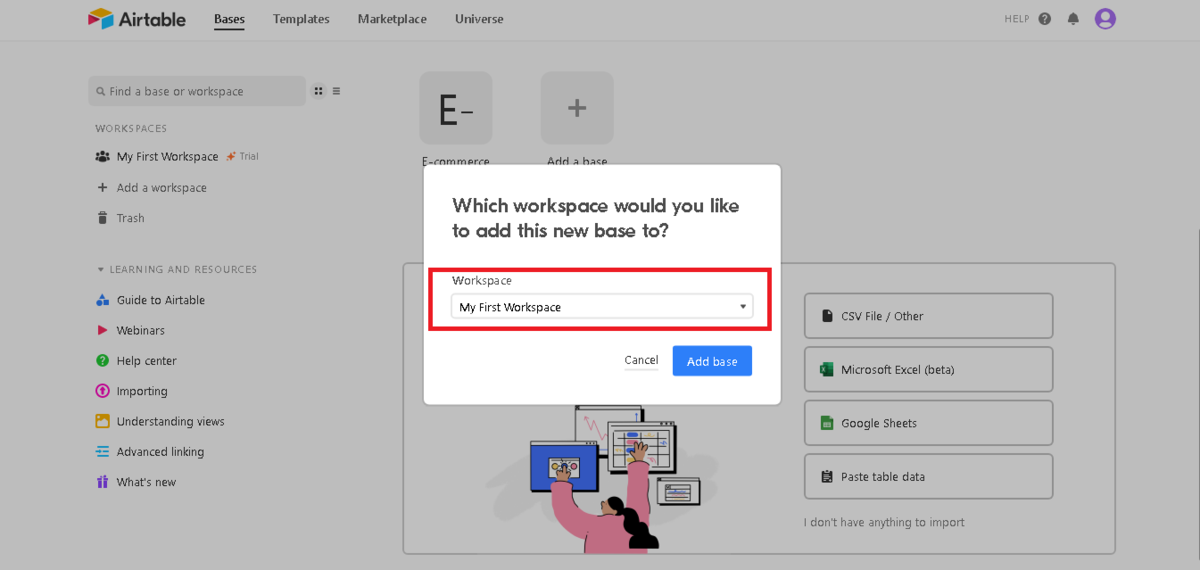The width and height of the screenshot is (1200, 570).
Task: Click the plus icon for Add a workspace
Action: click(102, 188)
